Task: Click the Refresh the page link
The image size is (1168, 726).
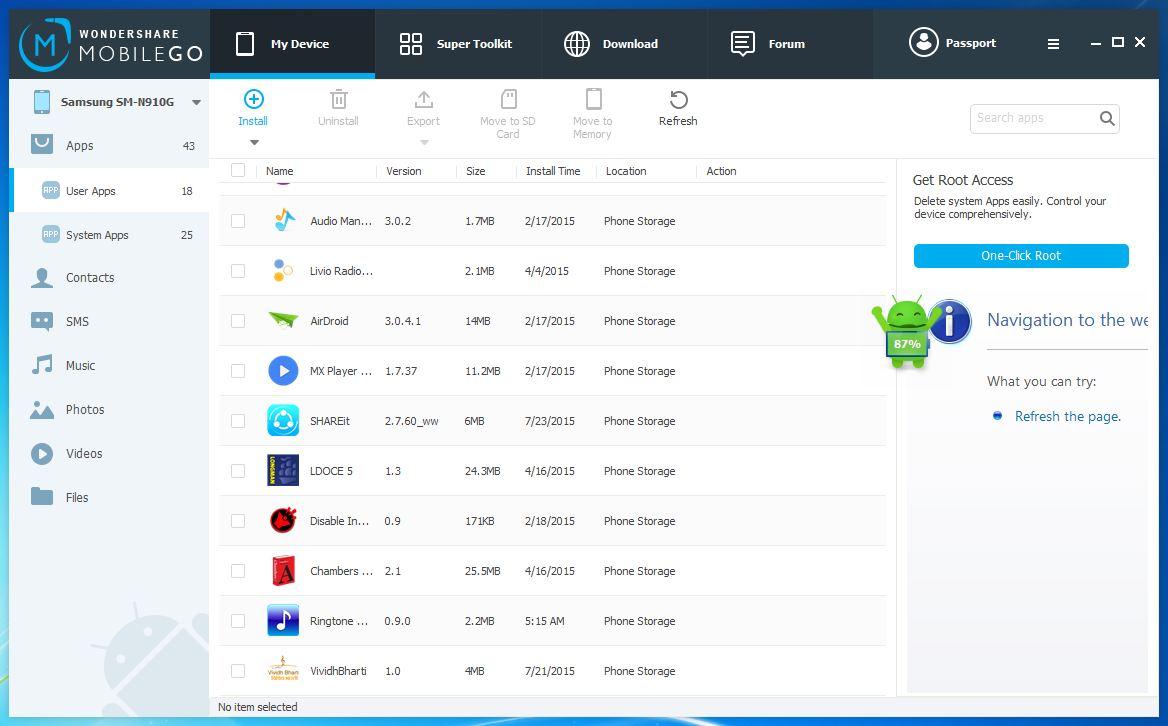Action: (x=1067, y=416)
